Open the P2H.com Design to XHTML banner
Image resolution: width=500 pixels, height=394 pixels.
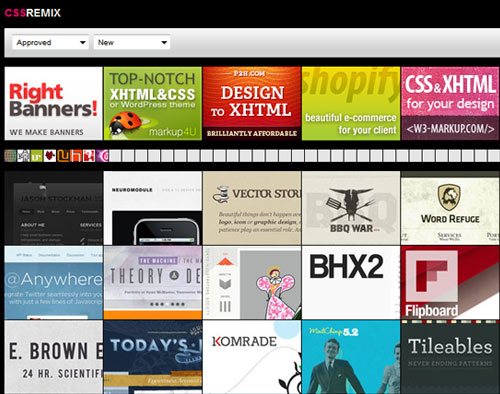[x=252, y=103]
